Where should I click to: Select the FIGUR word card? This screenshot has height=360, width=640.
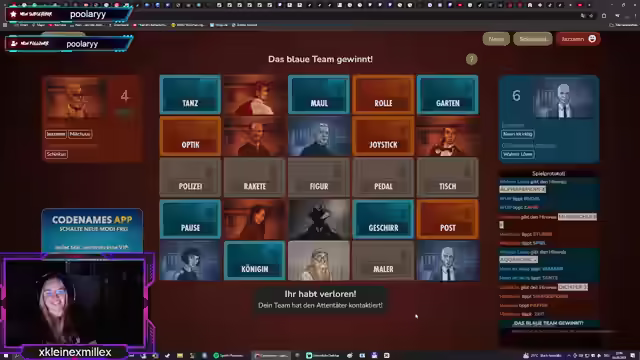tap(319, 178)
